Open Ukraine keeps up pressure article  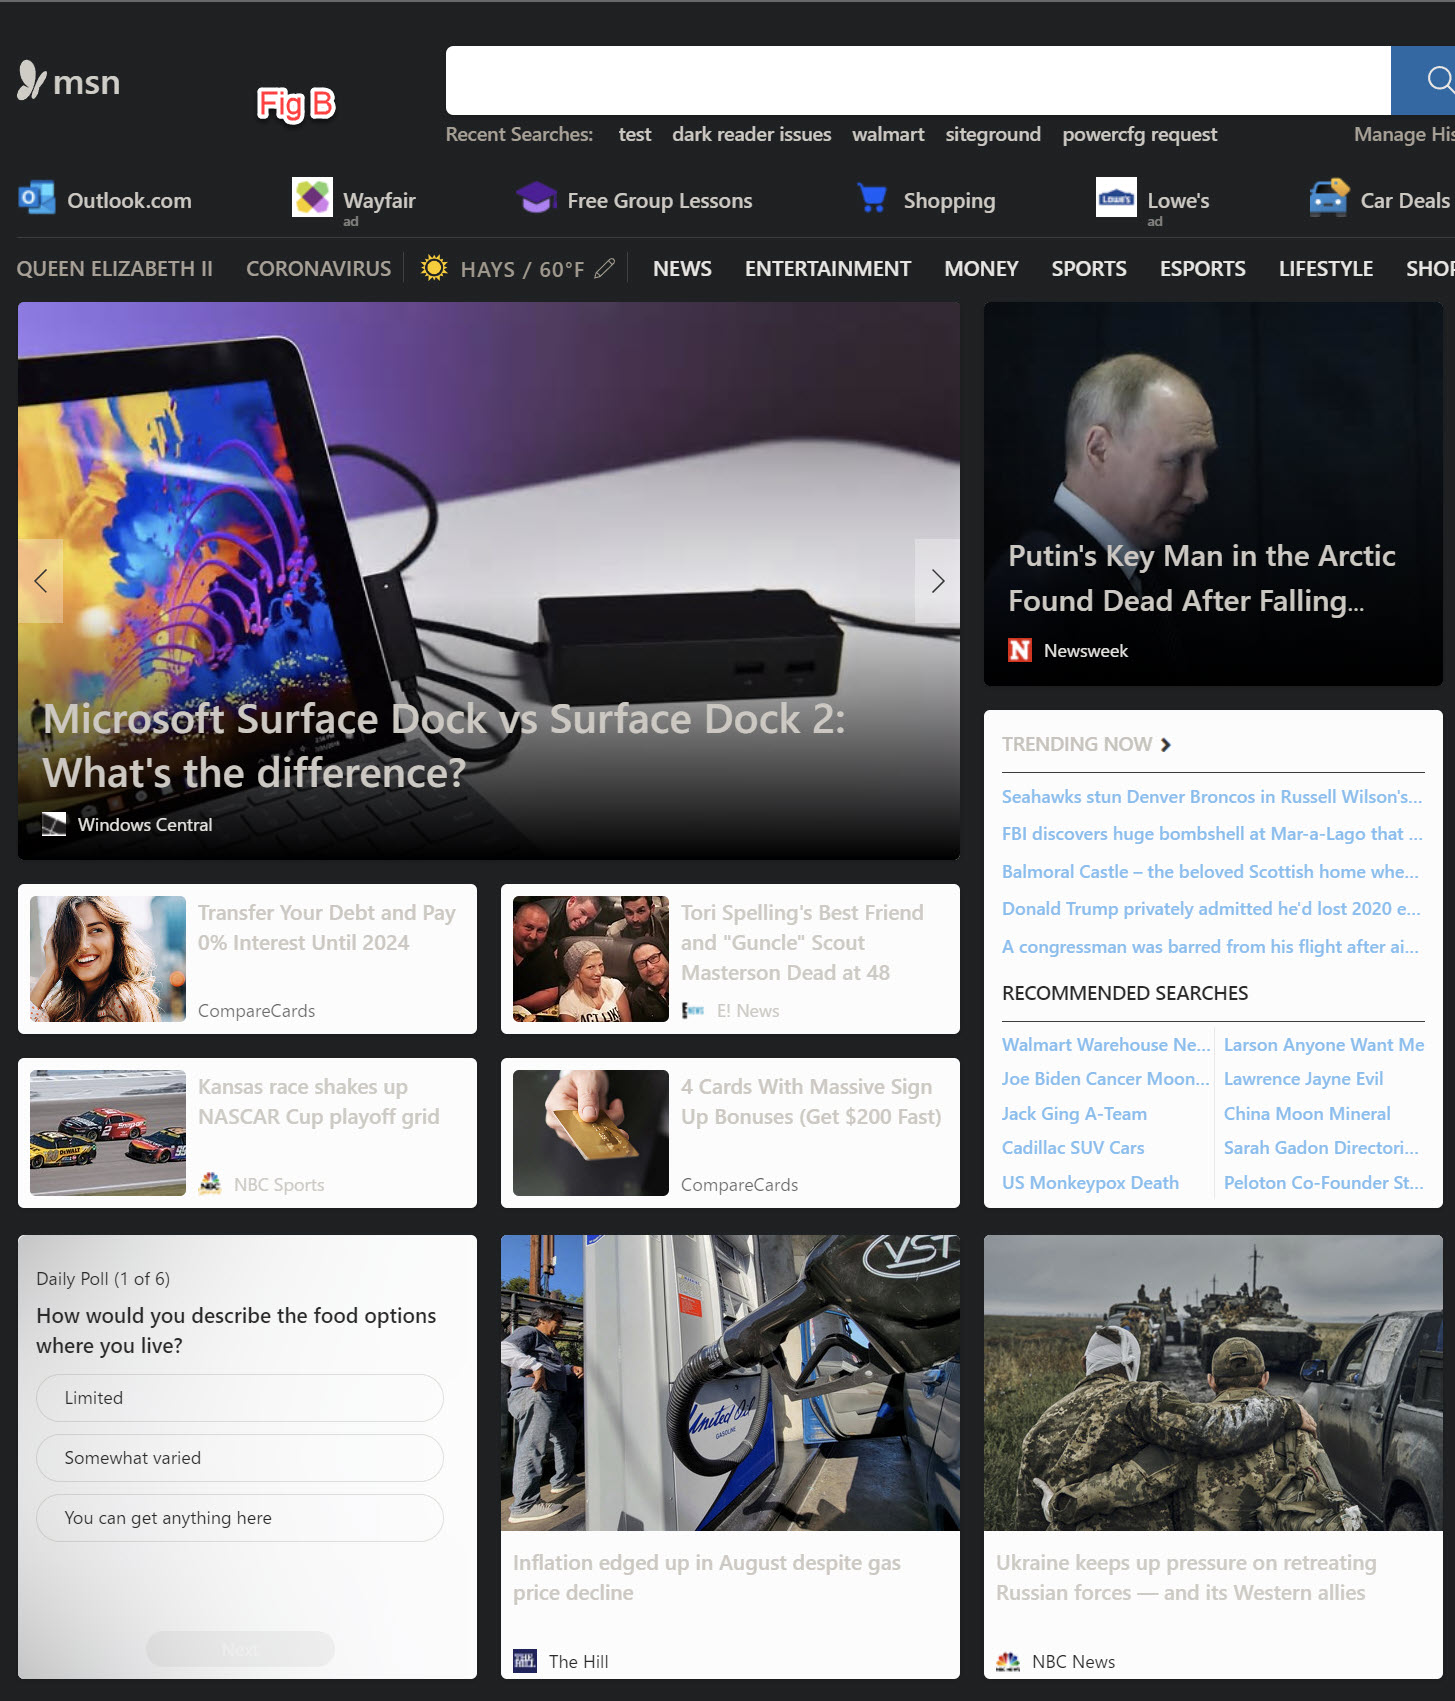1186,1577
